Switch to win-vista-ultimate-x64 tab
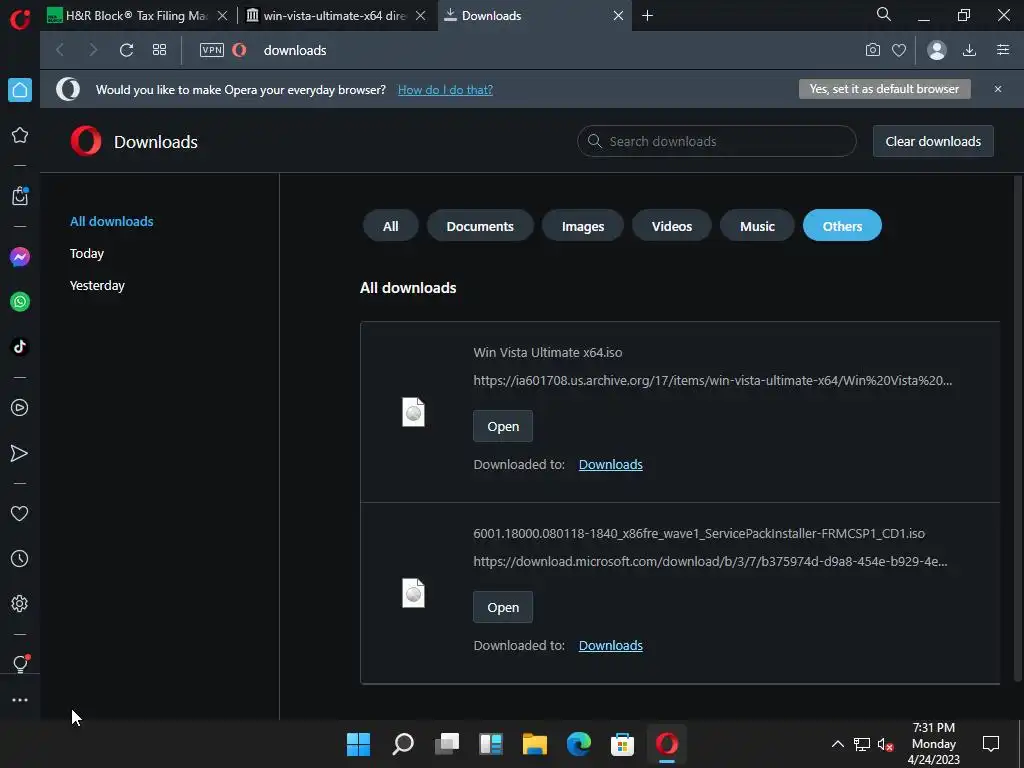The height and width of the screenshot is (768, 1024). (334, 16)
